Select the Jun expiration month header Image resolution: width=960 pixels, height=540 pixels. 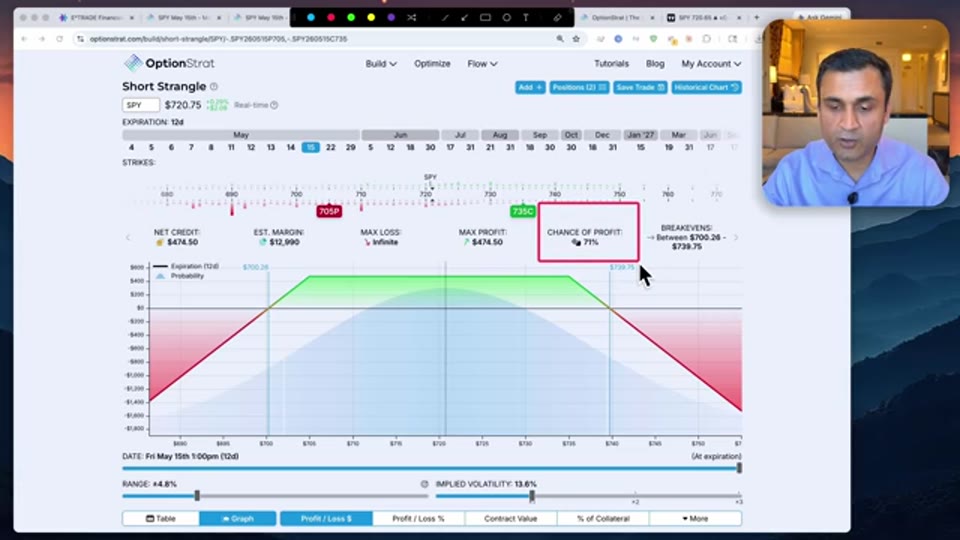coord(400,135)
